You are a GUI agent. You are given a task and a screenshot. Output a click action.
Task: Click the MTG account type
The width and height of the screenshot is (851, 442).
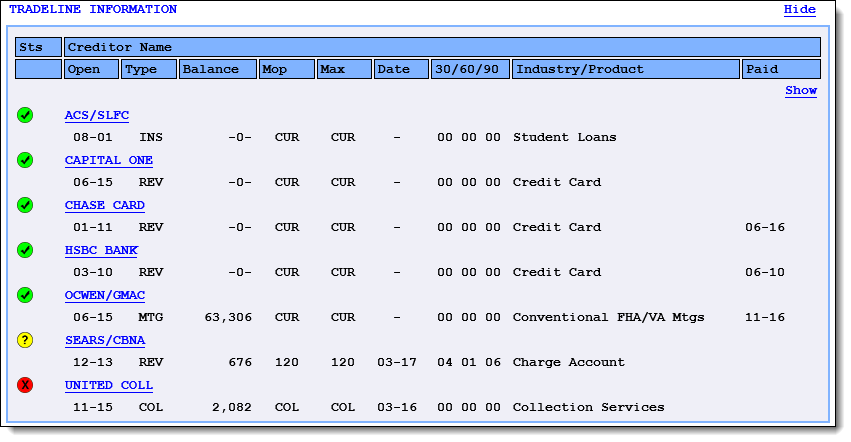tap(150, 318)
